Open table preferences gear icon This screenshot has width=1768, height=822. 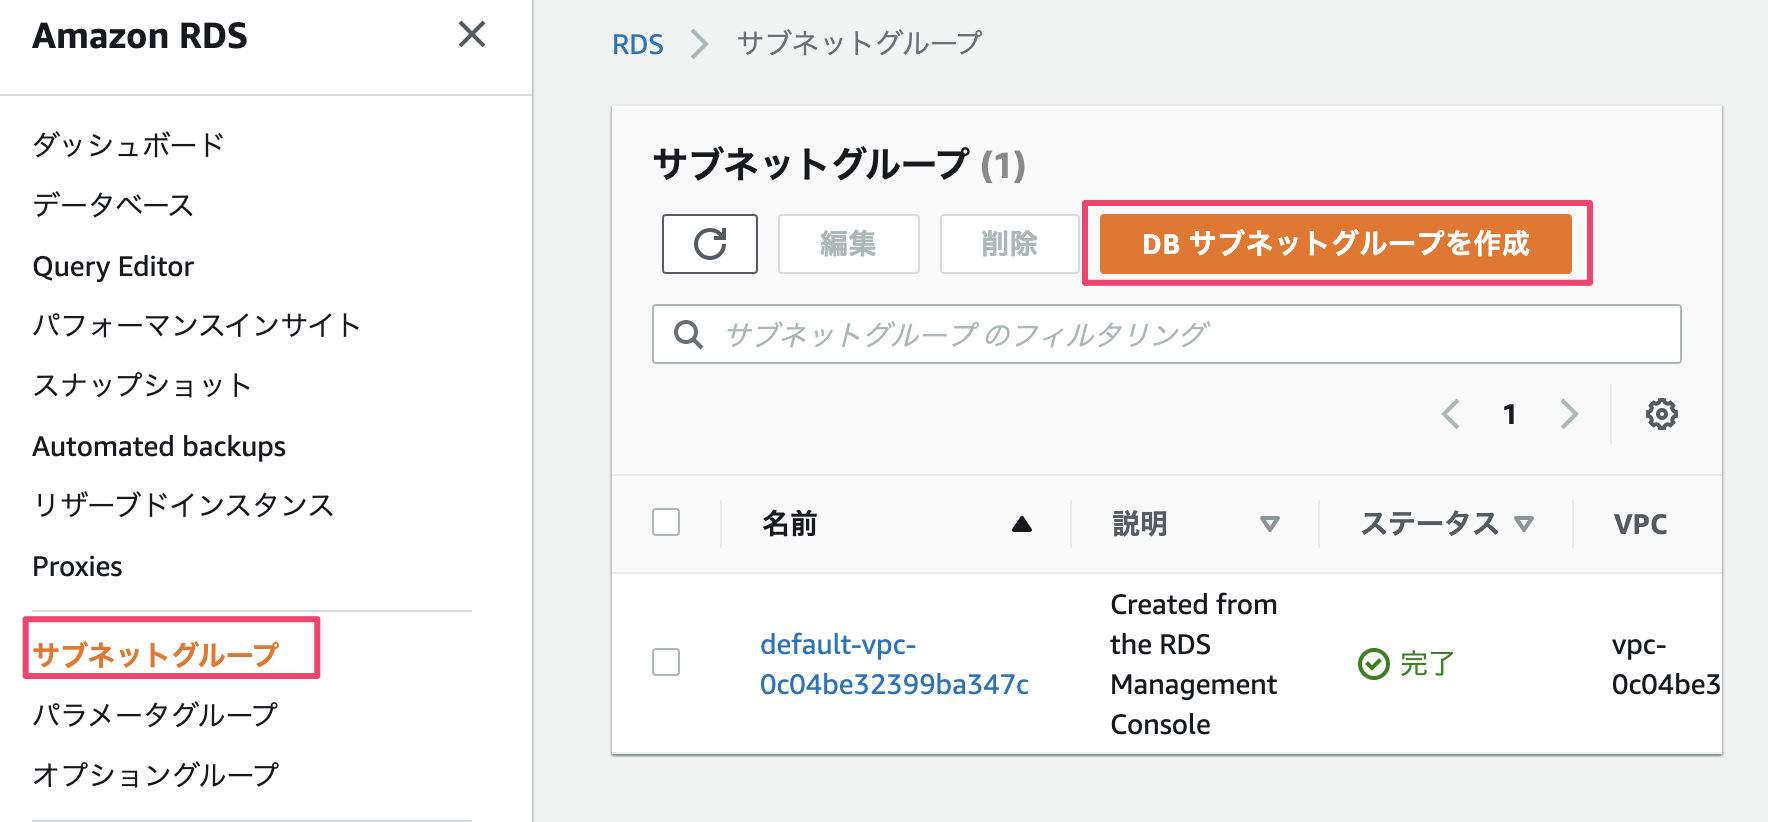1661,414
